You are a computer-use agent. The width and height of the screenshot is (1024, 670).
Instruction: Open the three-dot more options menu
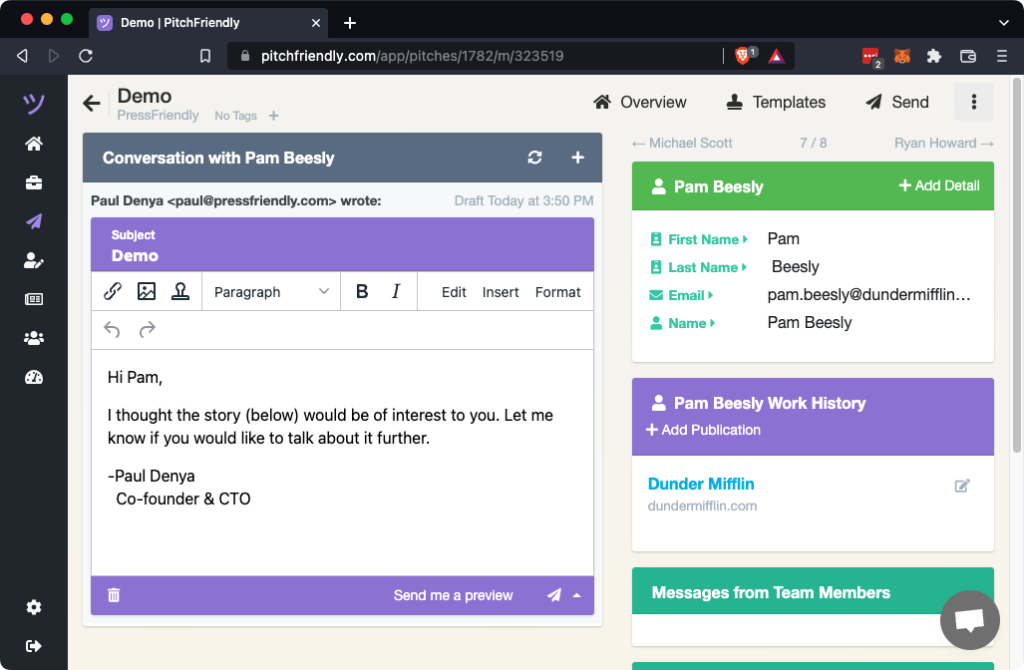point(973,102)
